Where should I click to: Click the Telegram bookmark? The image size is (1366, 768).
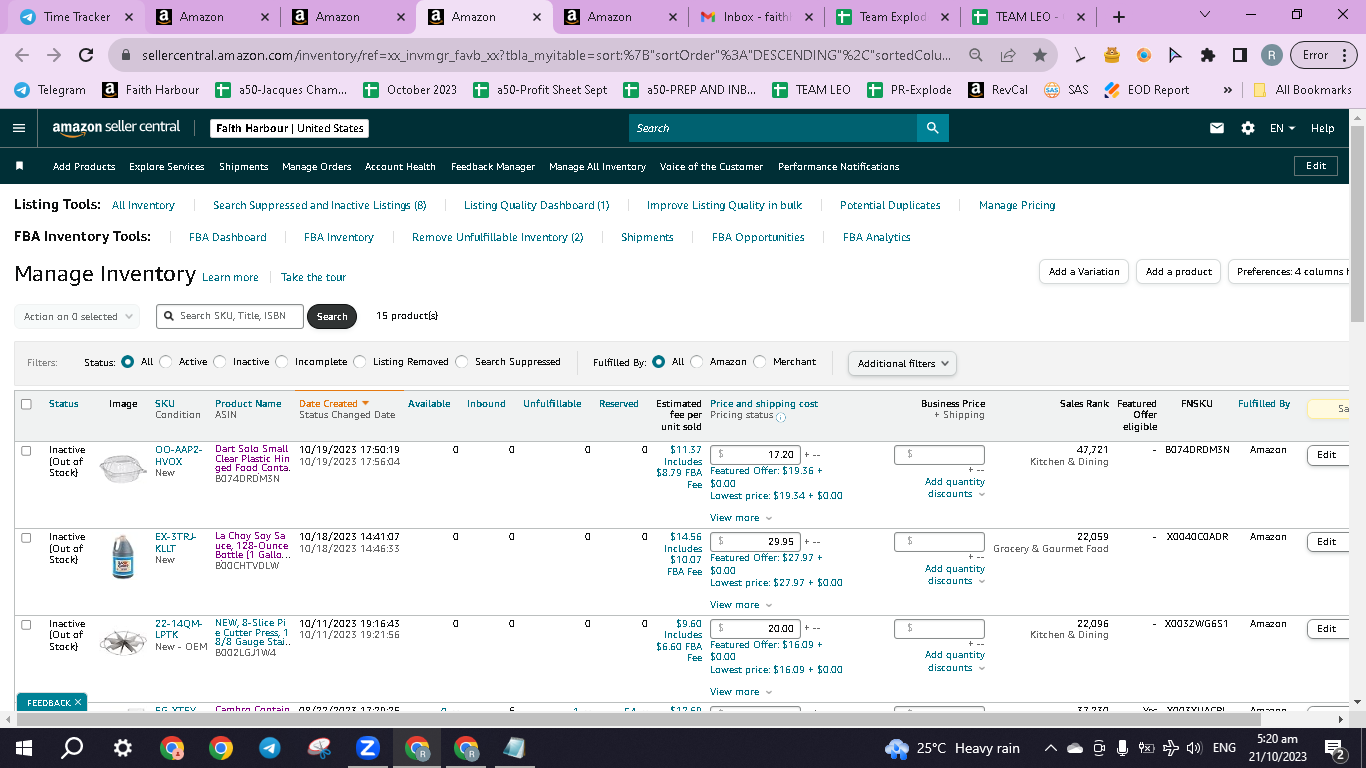coord(50,89)
